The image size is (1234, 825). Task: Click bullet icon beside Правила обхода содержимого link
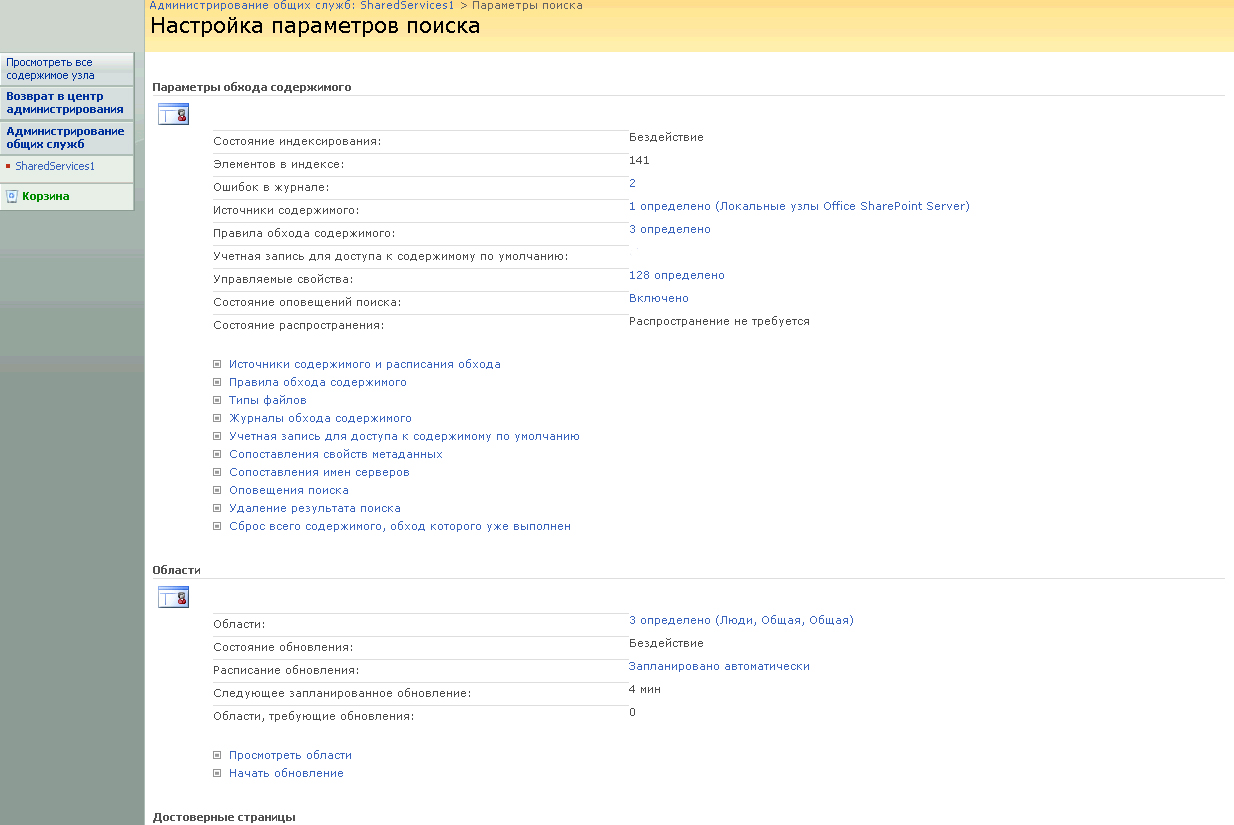pos(217,383)
